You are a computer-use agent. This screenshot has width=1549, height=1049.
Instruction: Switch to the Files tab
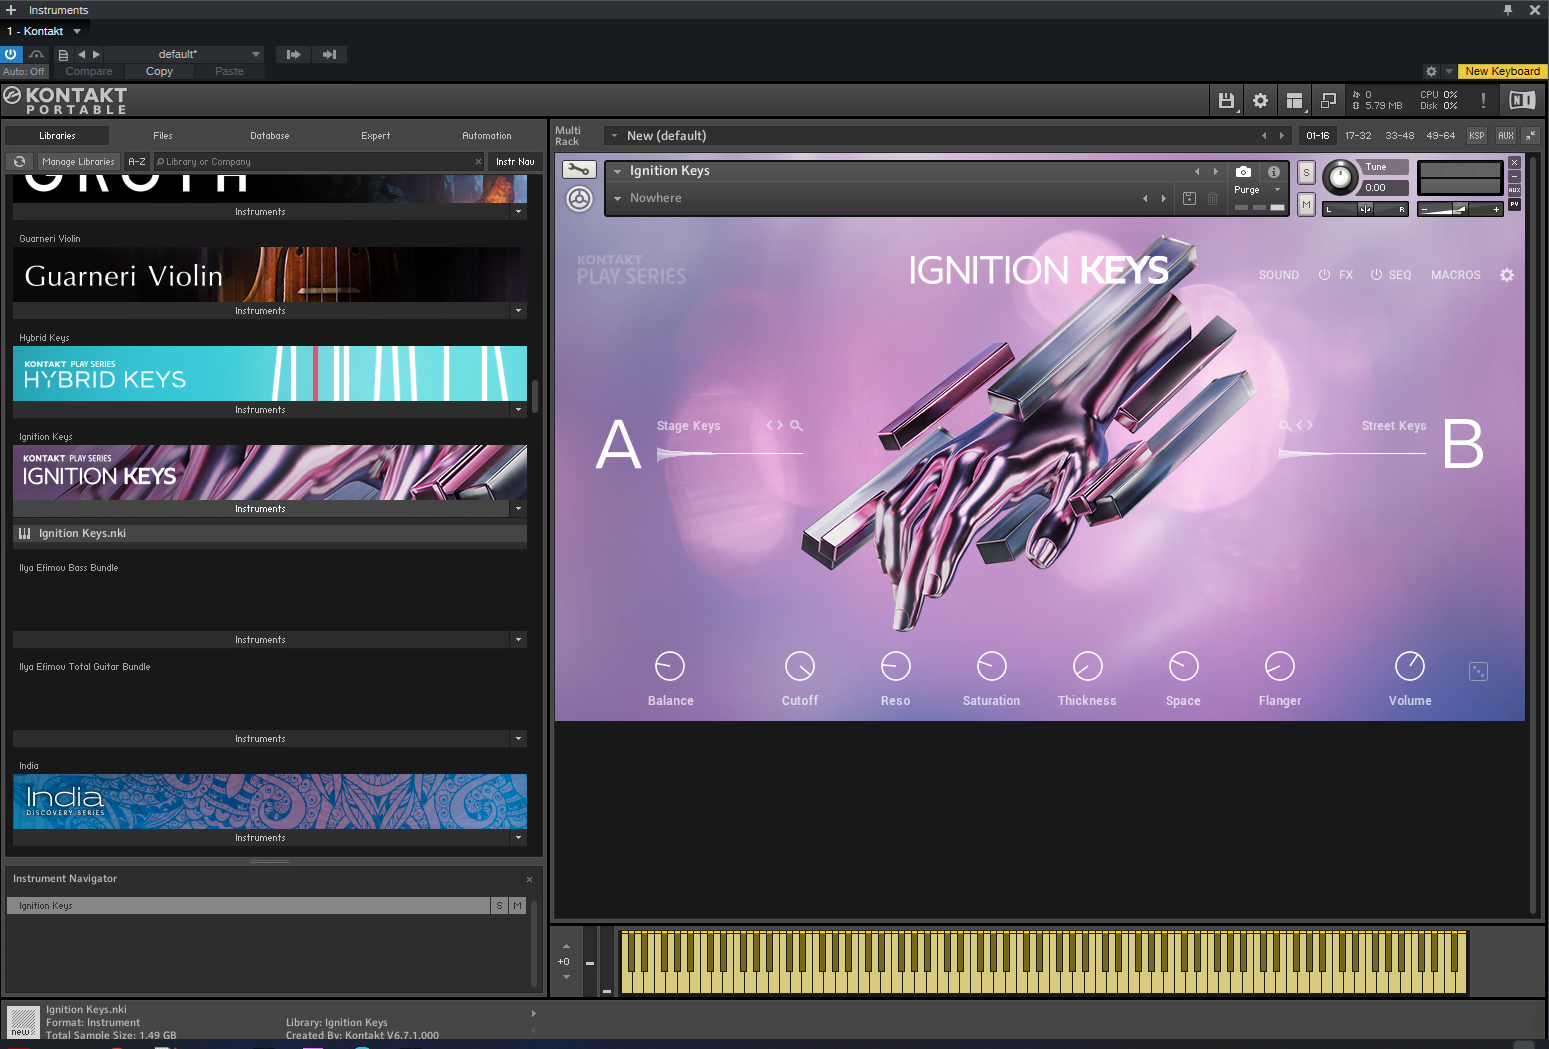[163, 136]
